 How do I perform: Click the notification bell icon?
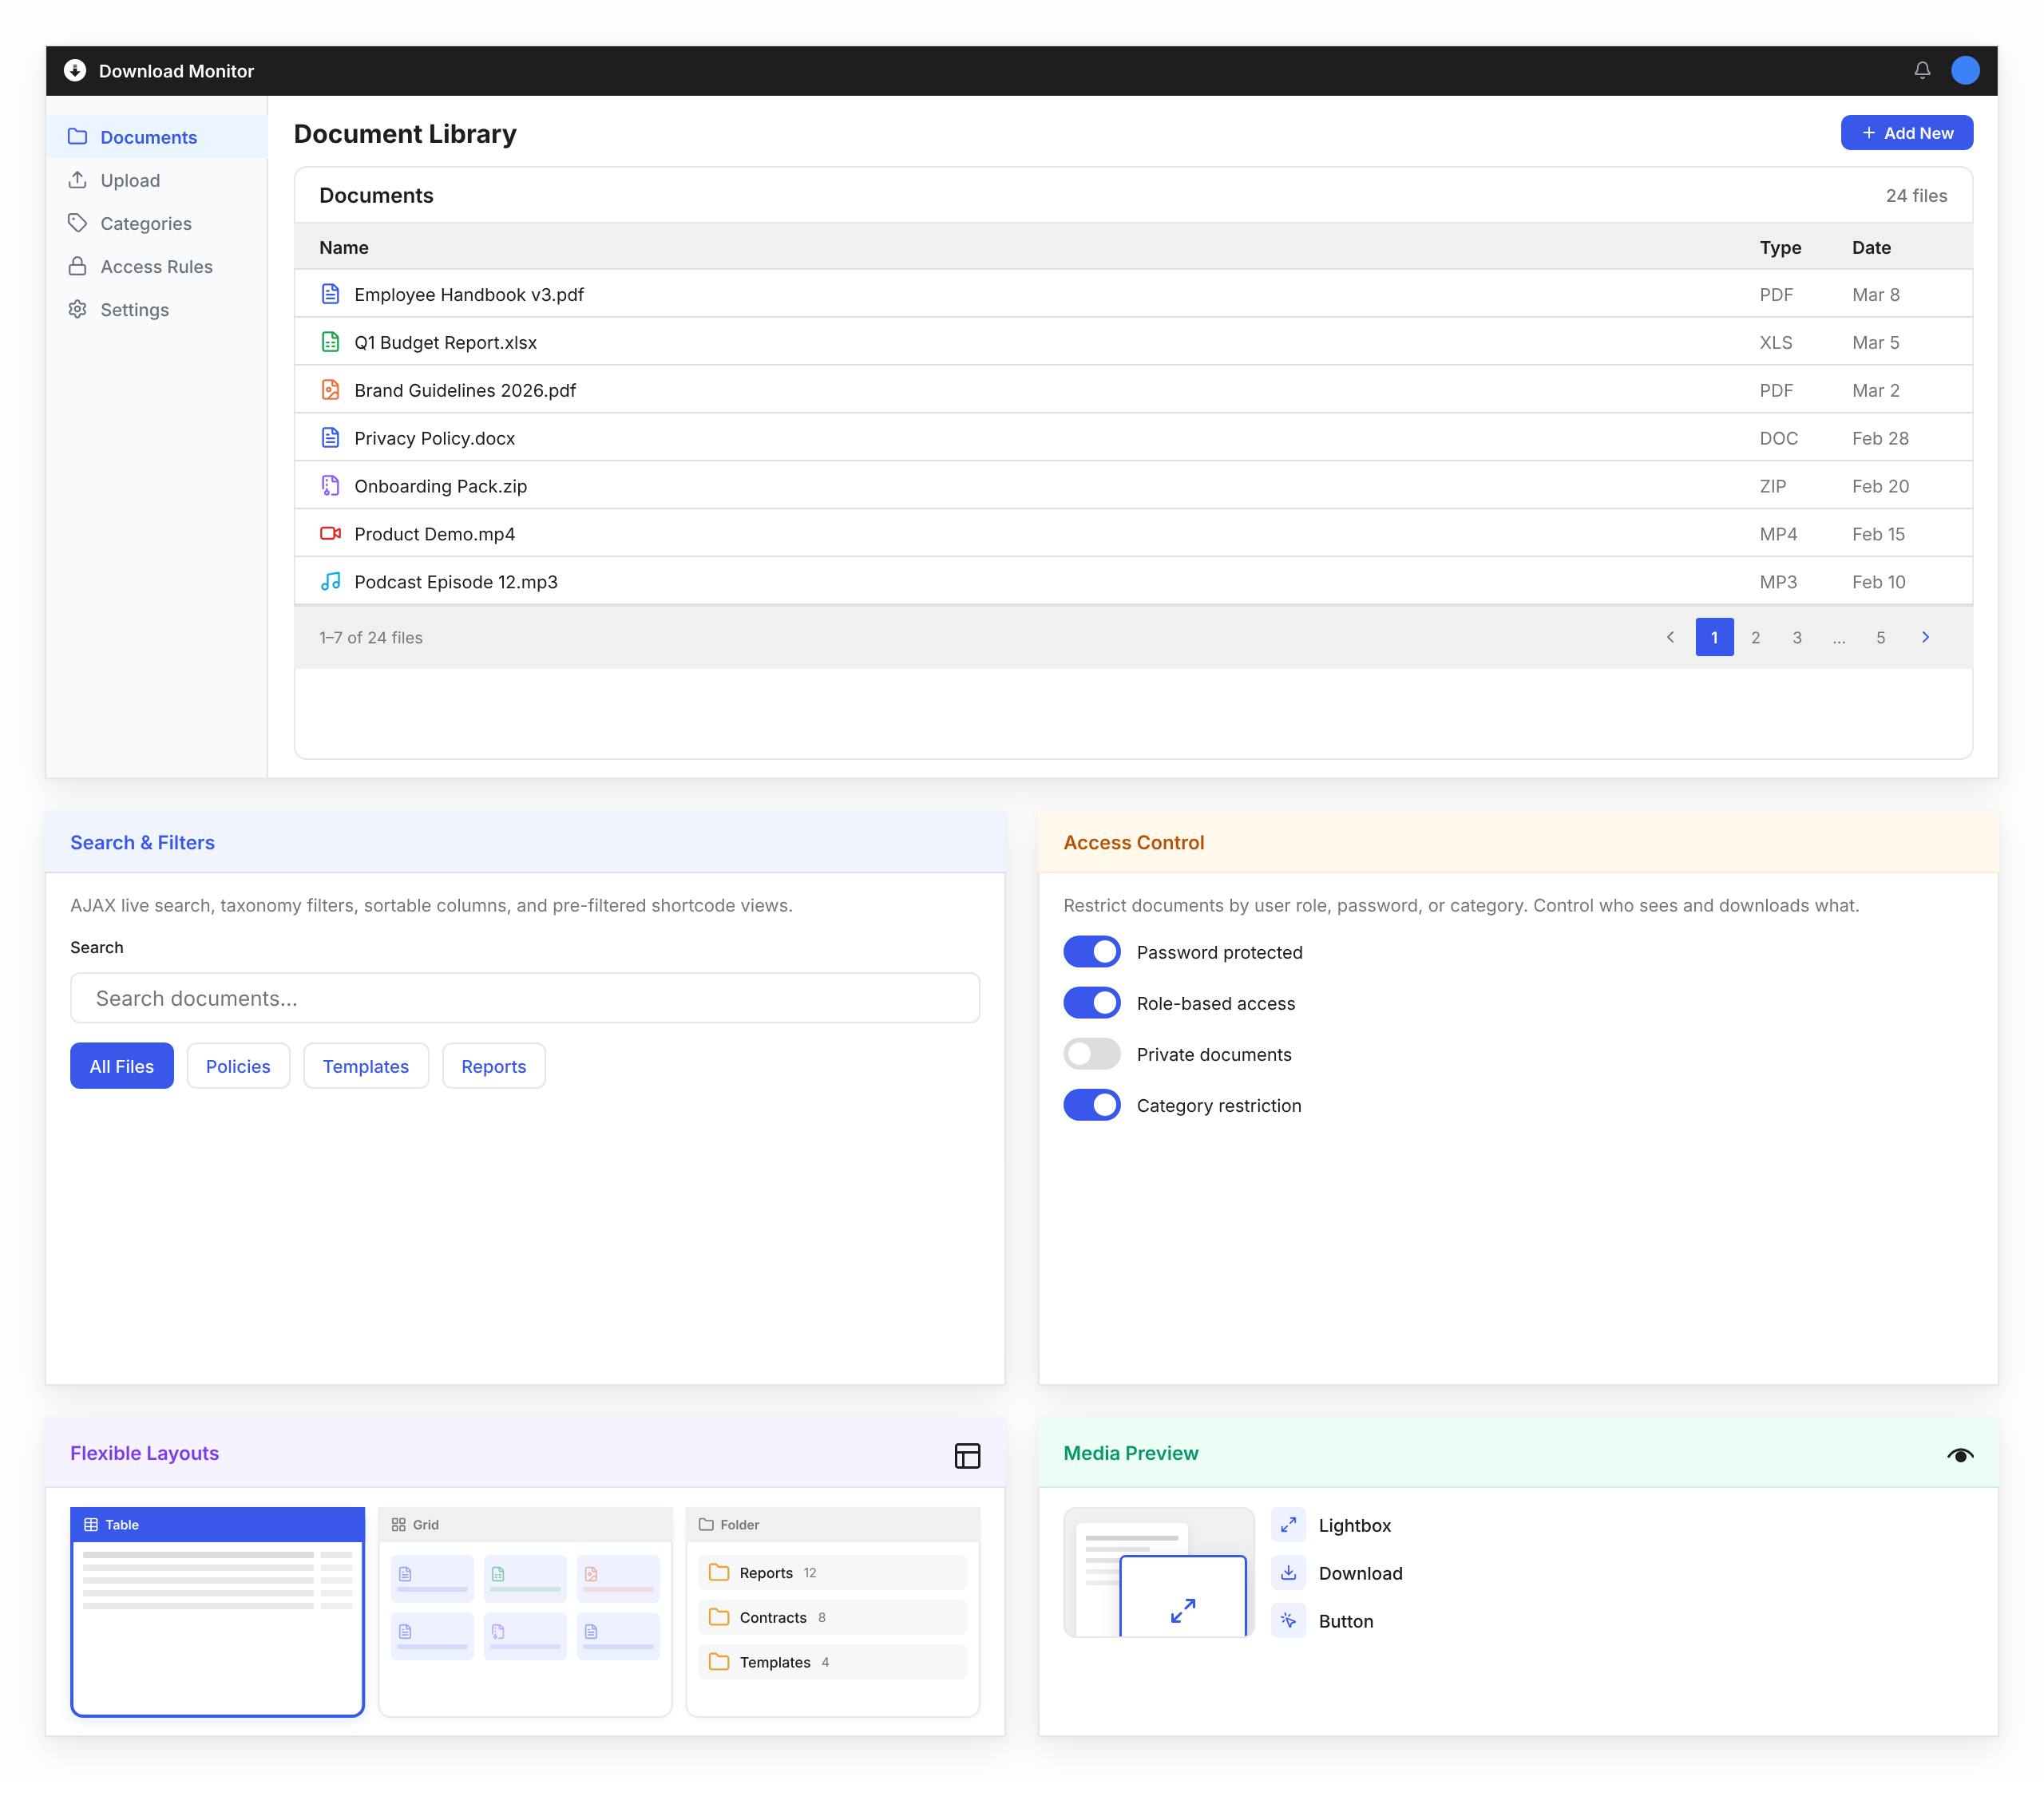point(1923,70)
